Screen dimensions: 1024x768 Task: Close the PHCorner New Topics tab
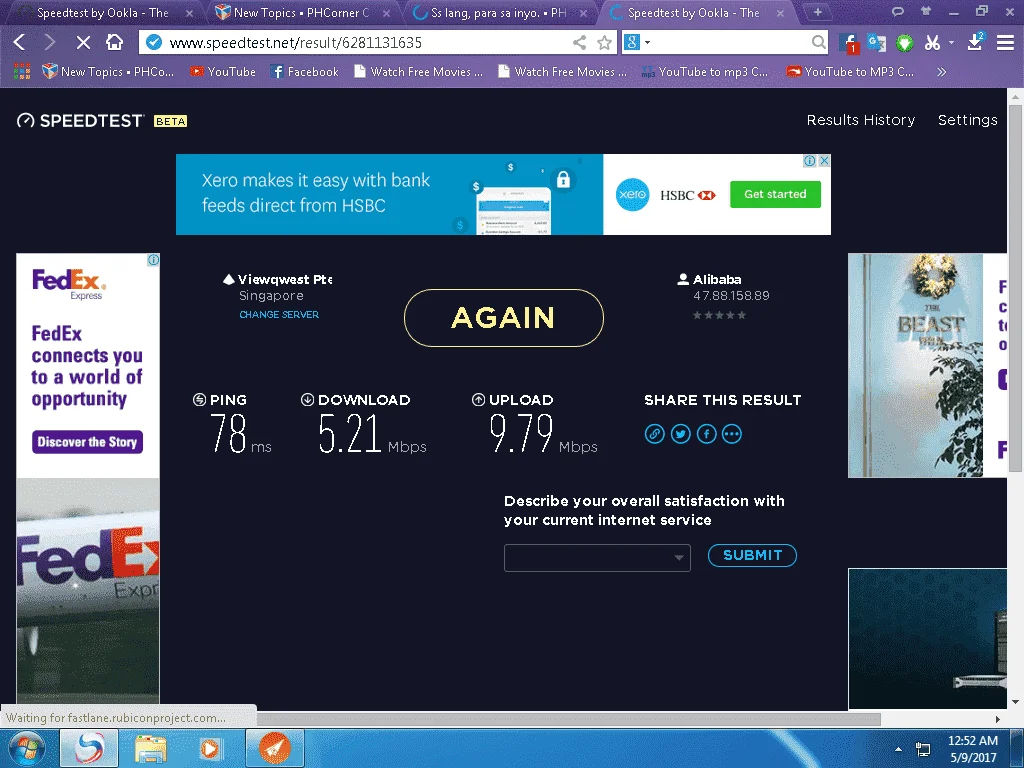[x=387, y=13]
